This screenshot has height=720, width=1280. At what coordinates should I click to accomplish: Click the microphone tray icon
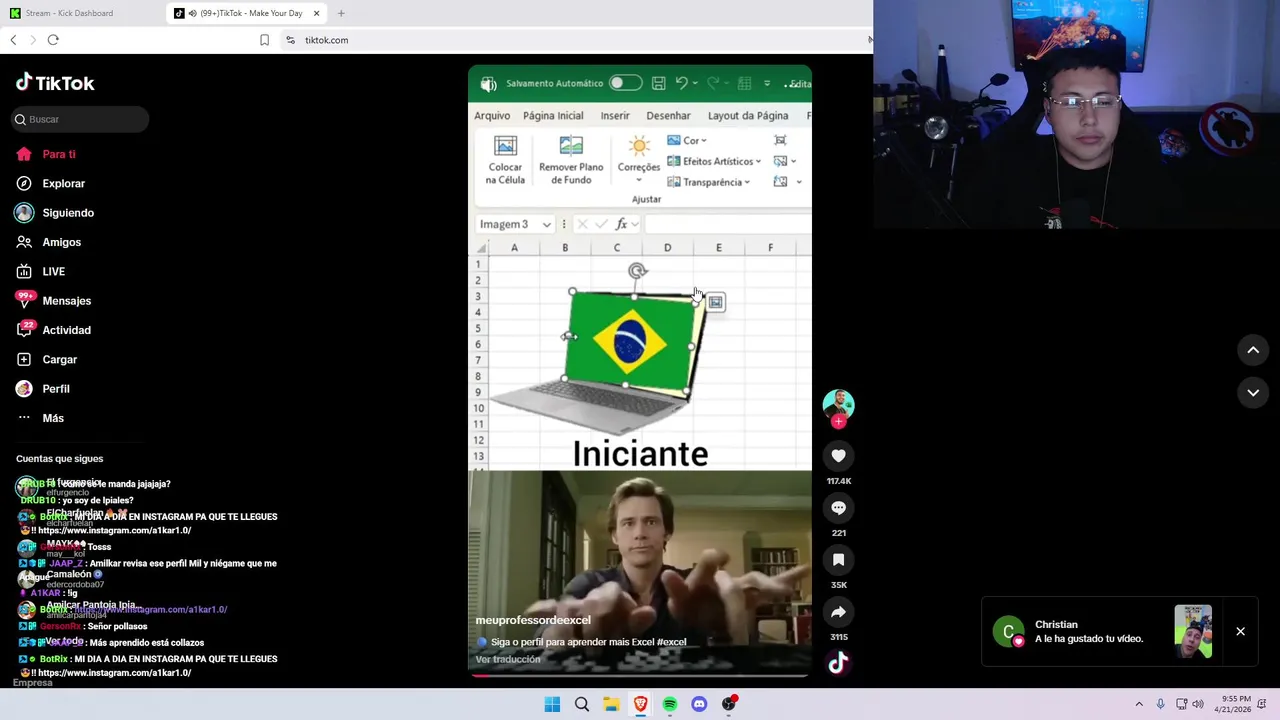[x=1160, y=704]
